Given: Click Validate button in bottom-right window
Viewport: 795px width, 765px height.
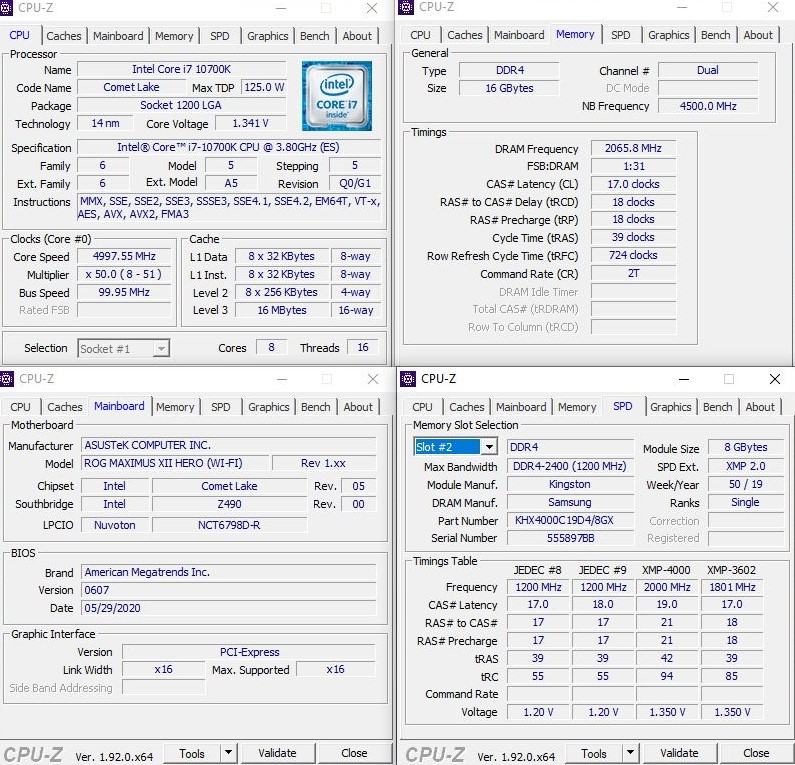Looking at the screenshot, I should [x=679, y=753].
